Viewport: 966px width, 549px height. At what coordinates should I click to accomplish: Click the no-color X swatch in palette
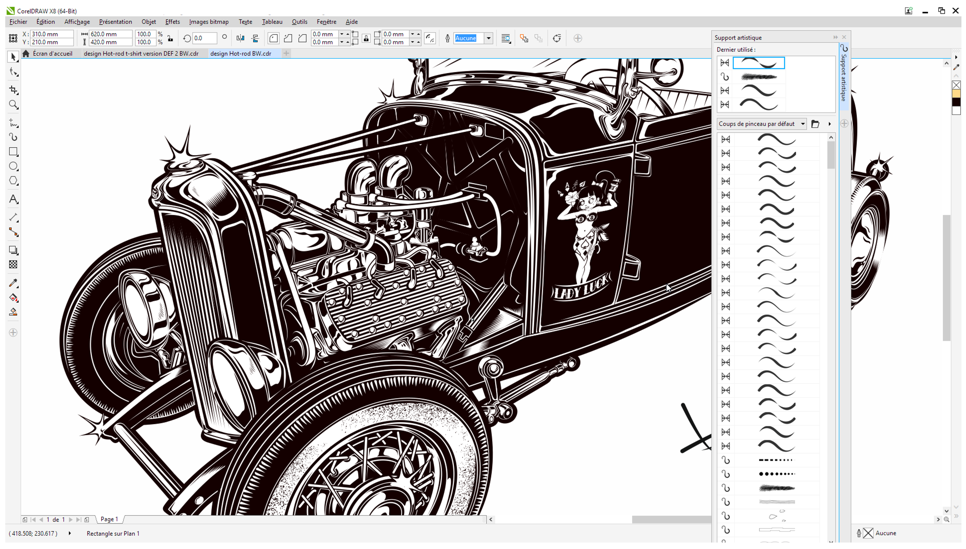point(956,85)
